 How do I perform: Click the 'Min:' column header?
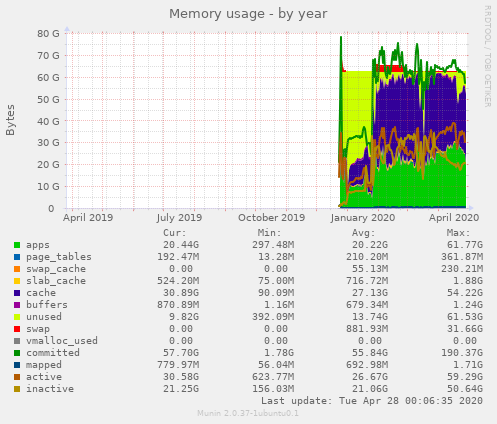269,233
